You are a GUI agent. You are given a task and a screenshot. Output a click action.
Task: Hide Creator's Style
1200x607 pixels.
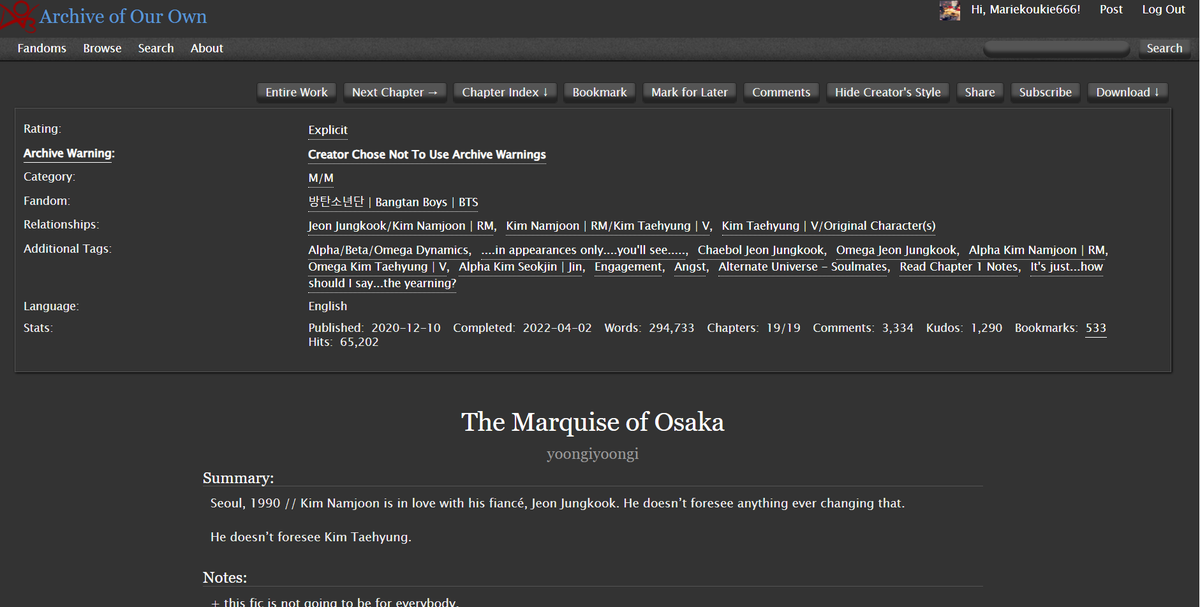(888, 92)
